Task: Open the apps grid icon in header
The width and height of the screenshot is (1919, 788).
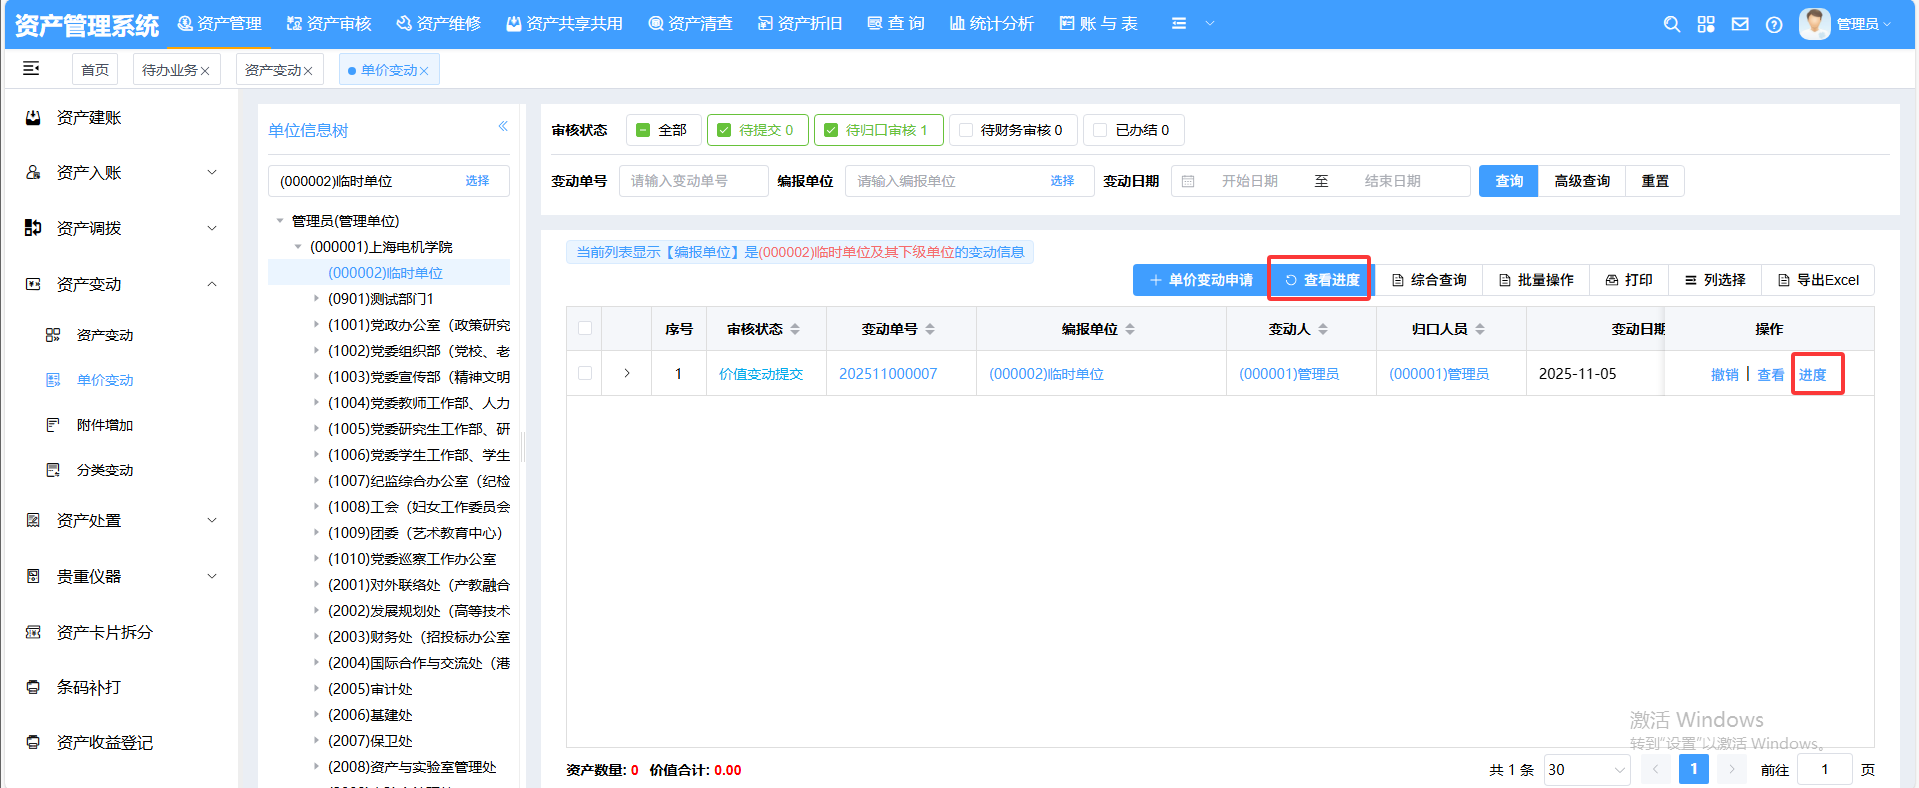Action: pyautogui.click(x=1706, y=24)
